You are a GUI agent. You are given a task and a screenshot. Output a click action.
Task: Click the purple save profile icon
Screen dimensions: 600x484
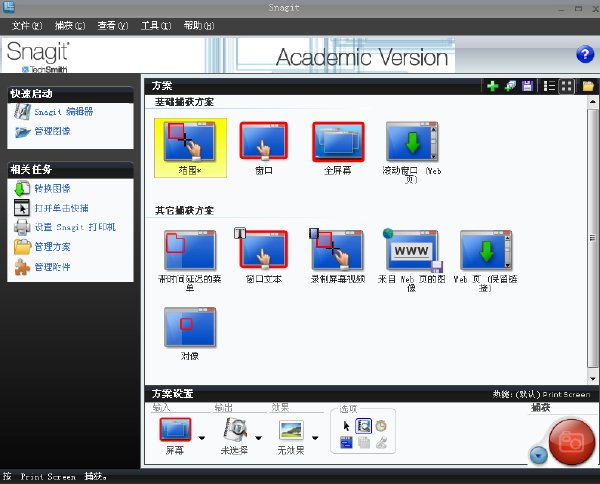[x=527, y=86]
